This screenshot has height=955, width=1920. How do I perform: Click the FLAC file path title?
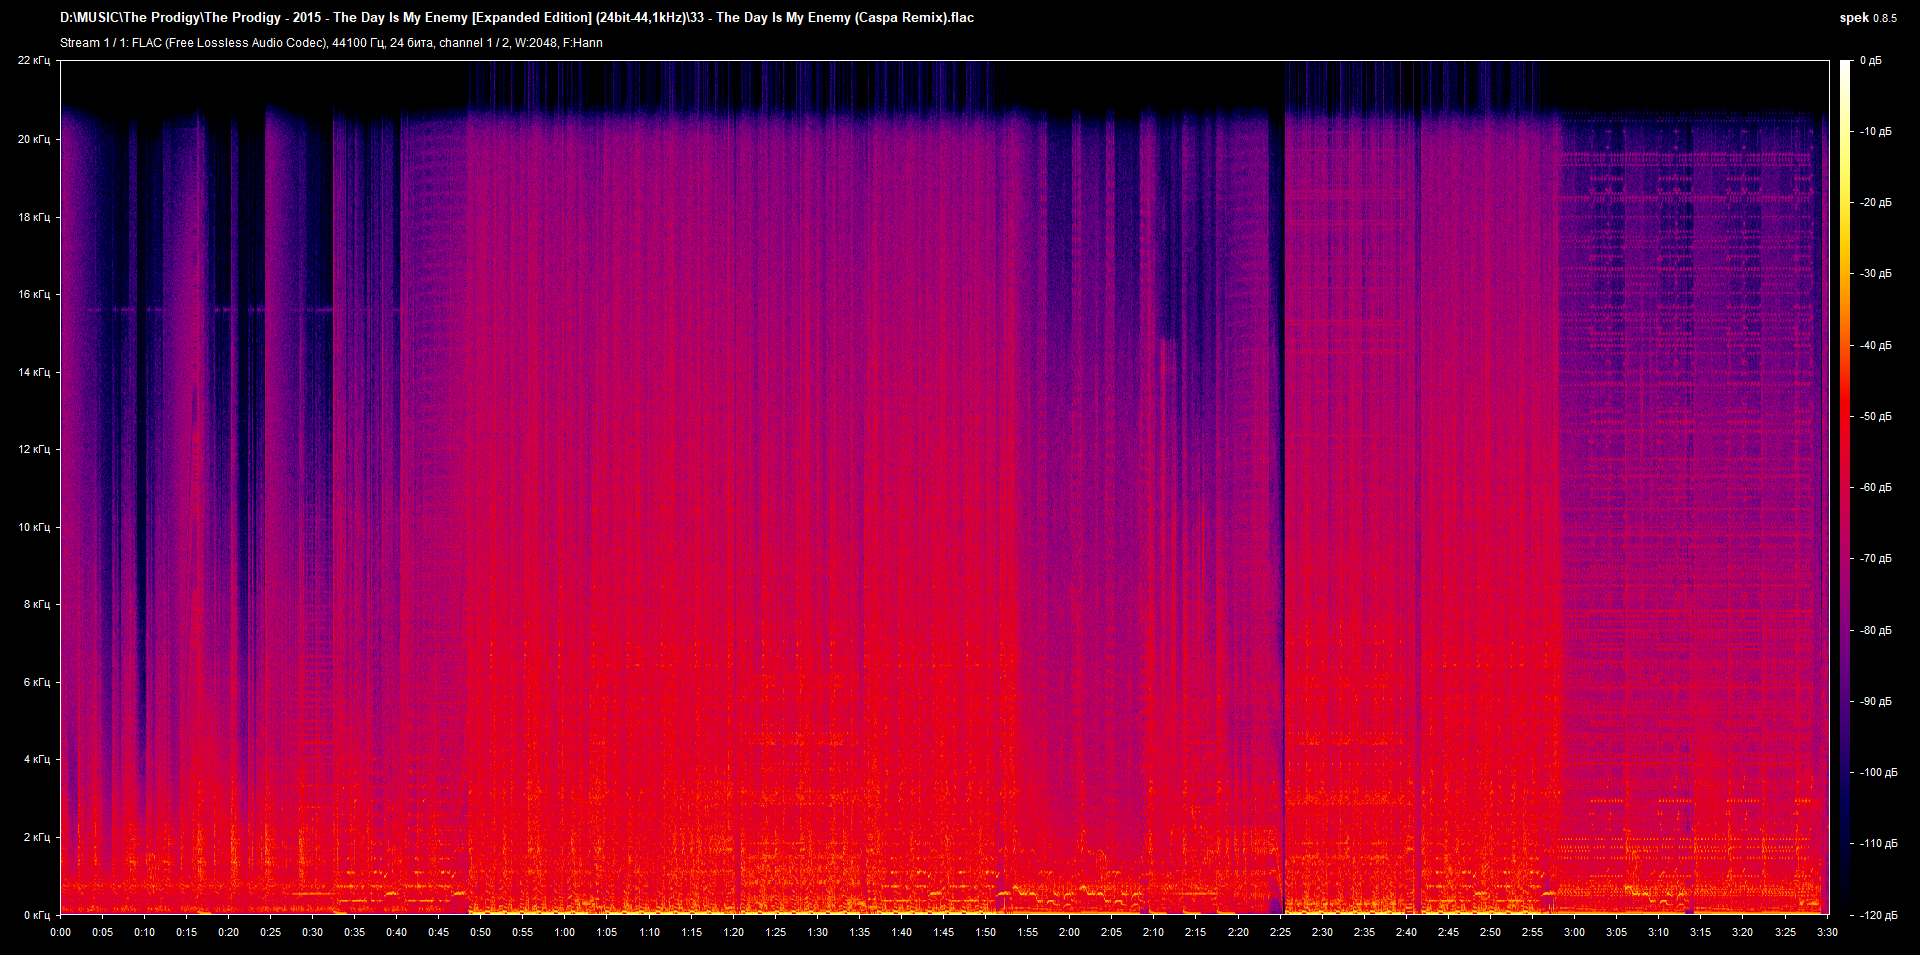click(516, 17)
